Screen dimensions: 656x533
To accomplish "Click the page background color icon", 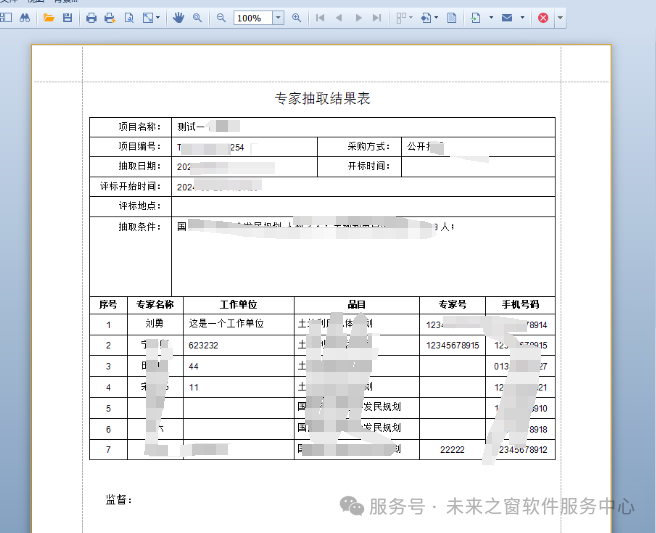I will coord(426,18).
